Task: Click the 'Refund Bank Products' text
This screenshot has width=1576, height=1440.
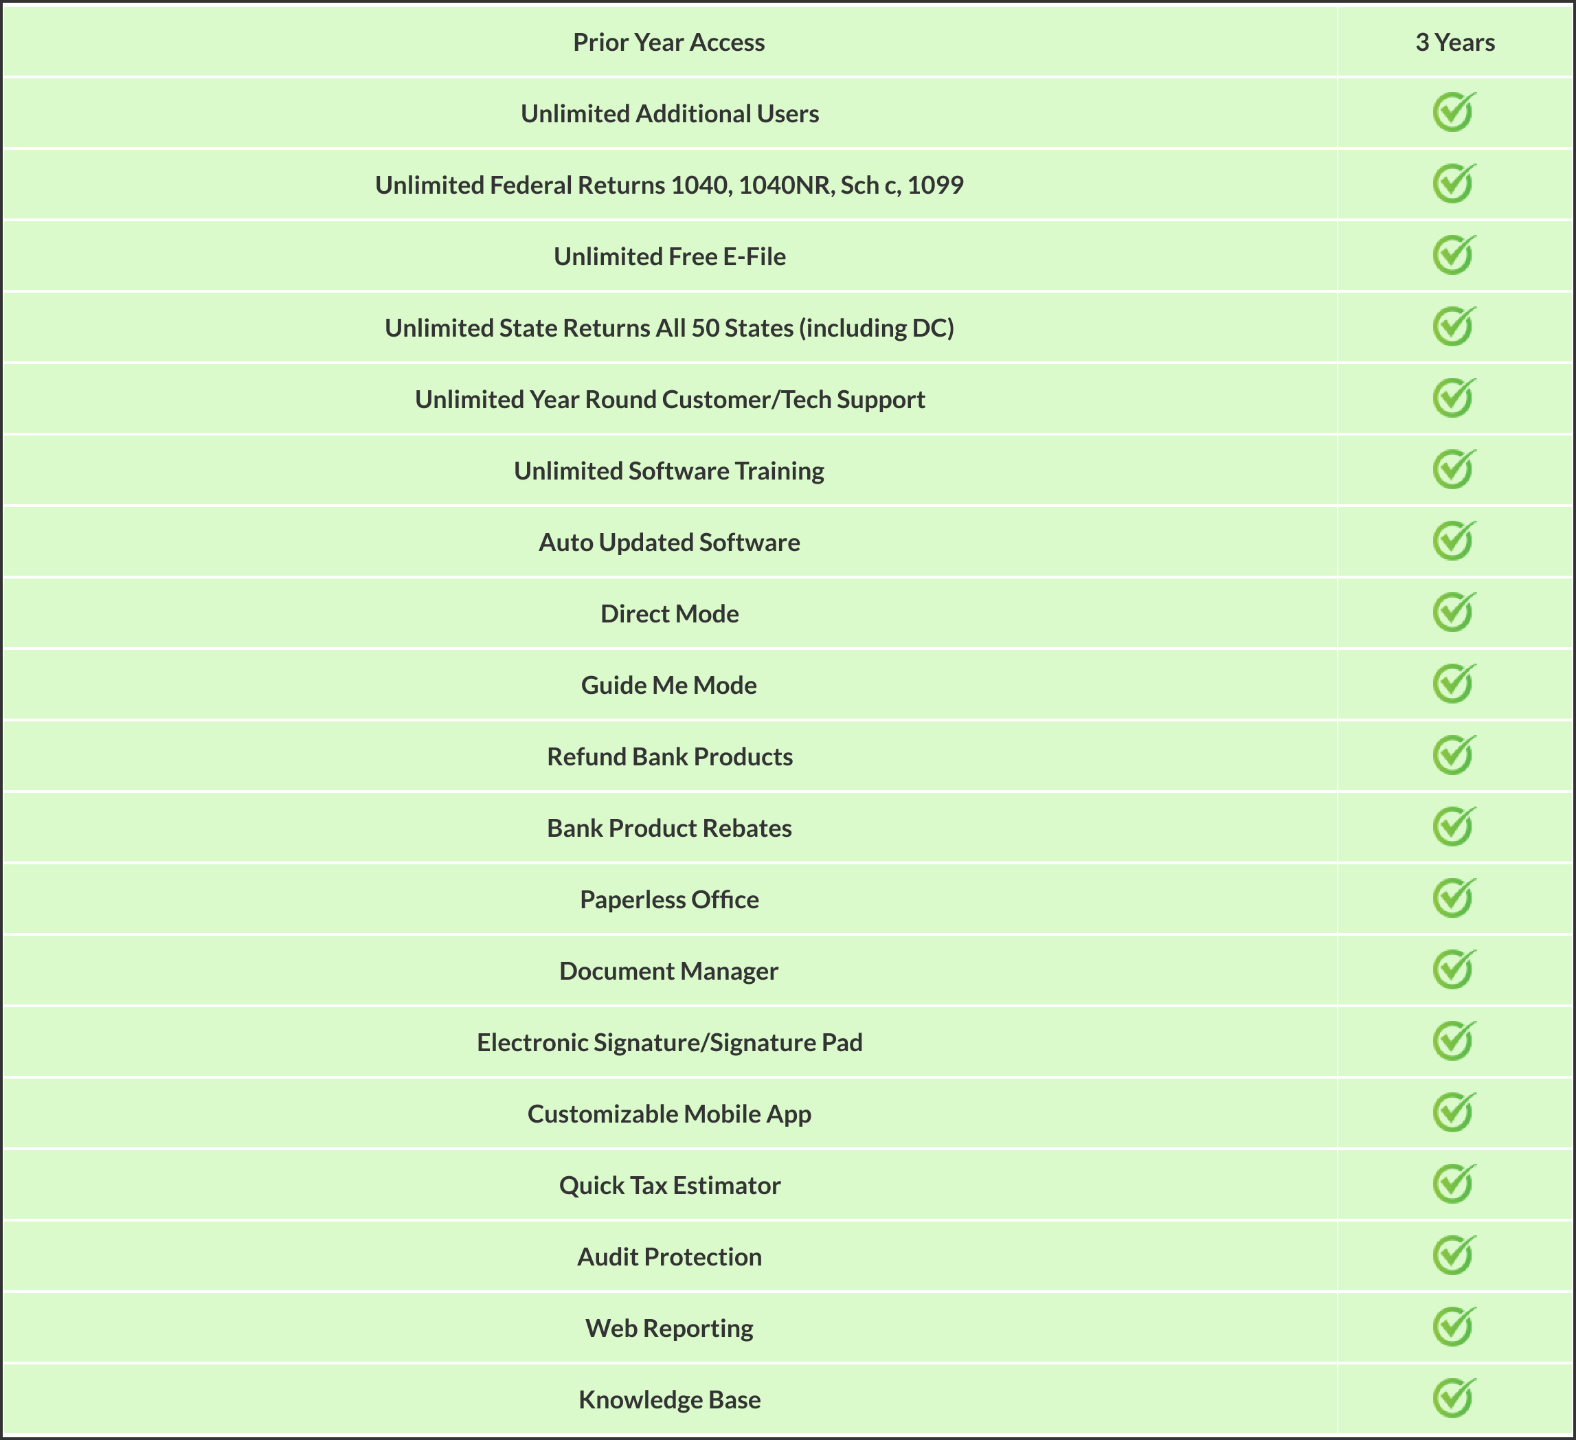Action: [670, 757]
